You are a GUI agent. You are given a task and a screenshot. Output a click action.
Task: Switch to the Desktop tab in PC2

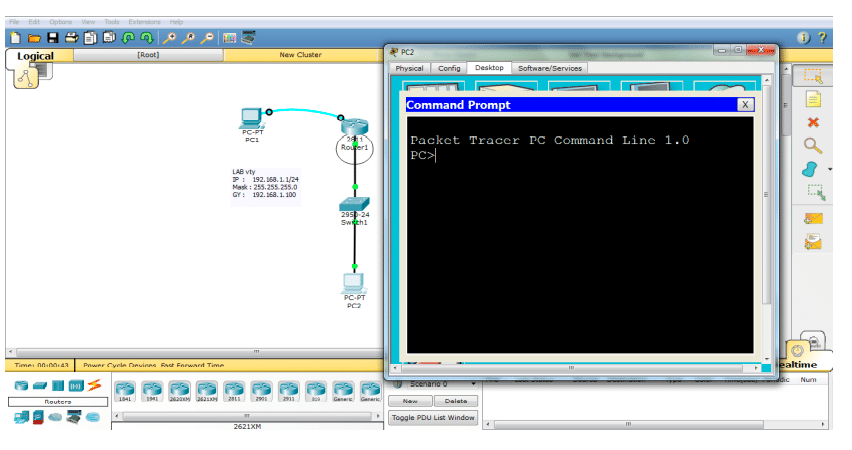pos(489,67)
